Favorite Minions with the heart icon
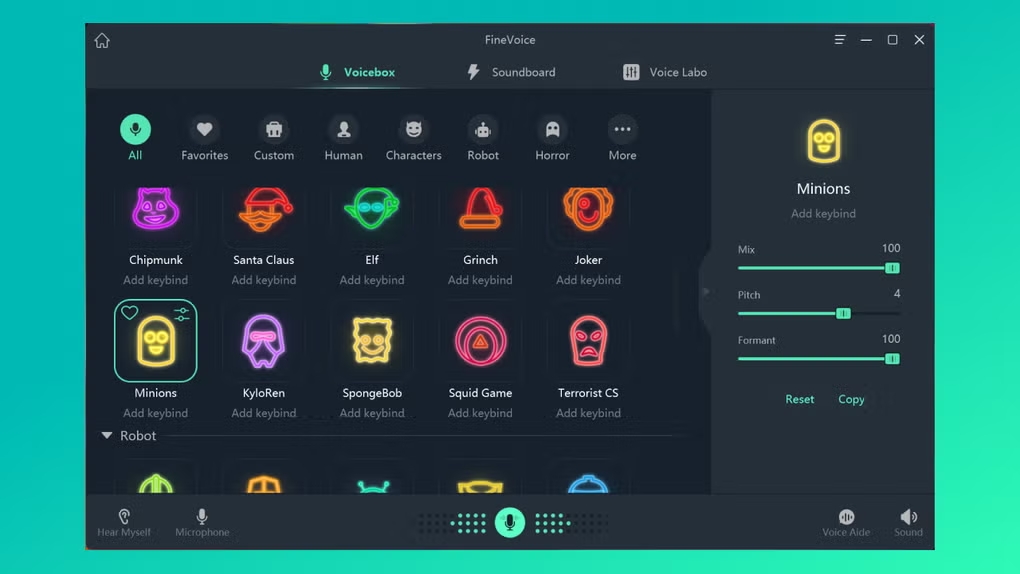1020x574 pixels. (130, 313)
